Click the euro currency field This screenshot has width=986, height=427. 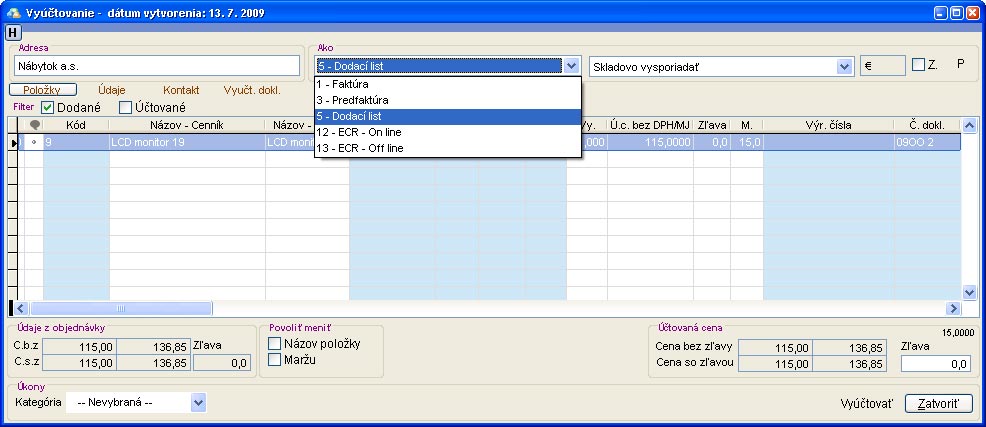tap(881, 65)
